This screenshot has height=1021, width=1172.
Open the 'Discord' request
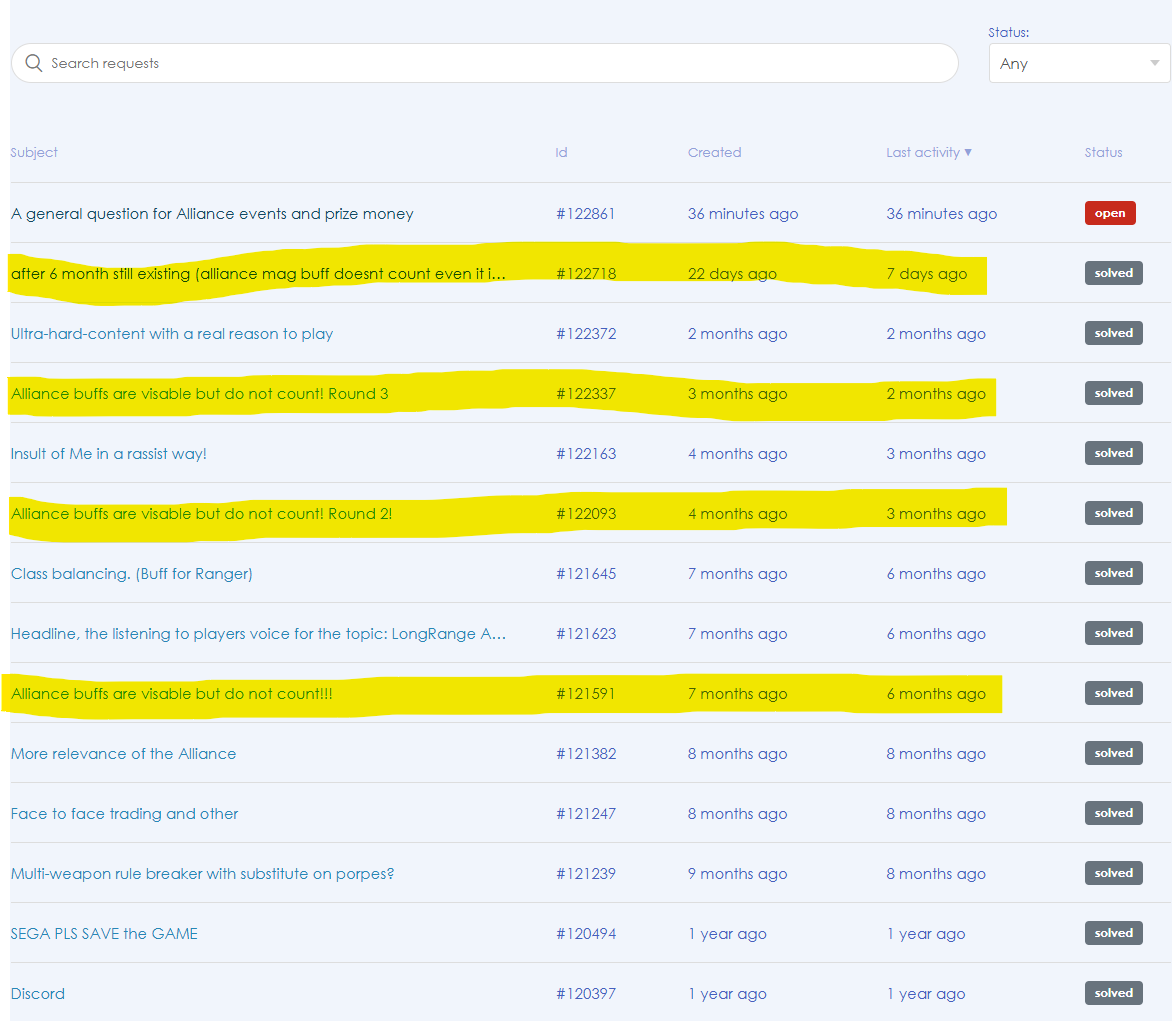point(37,993)
